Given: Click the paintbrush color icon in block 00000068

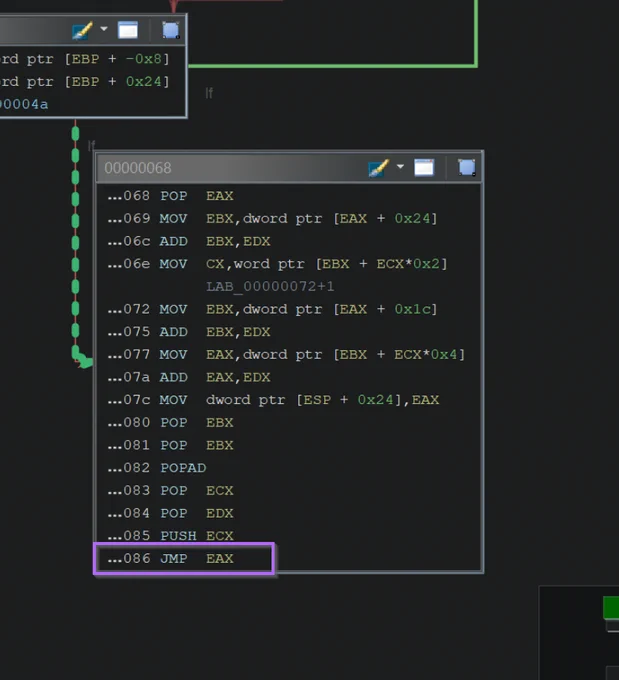Looking at the screenshot, I should coord(378,167).
